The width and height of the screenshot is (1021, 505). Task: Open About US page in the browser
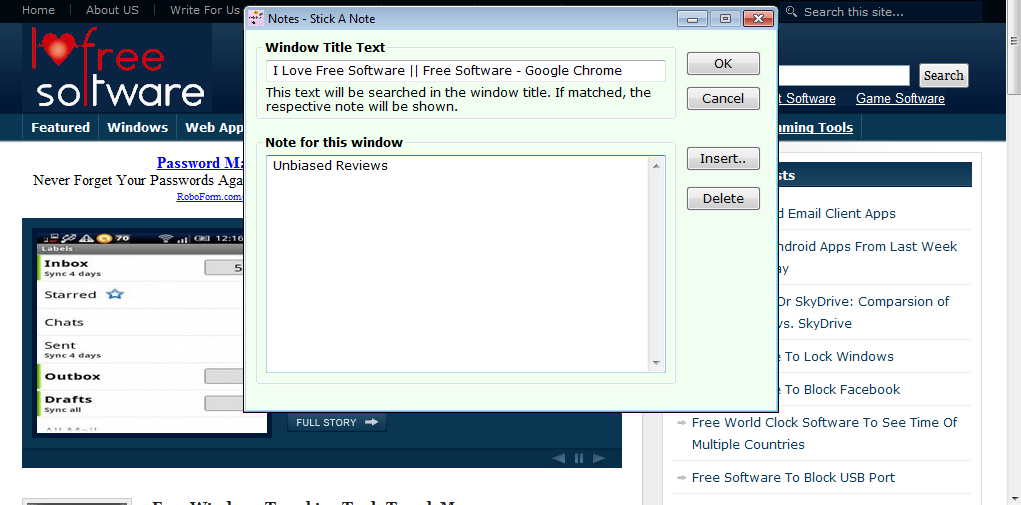point(112,10)
